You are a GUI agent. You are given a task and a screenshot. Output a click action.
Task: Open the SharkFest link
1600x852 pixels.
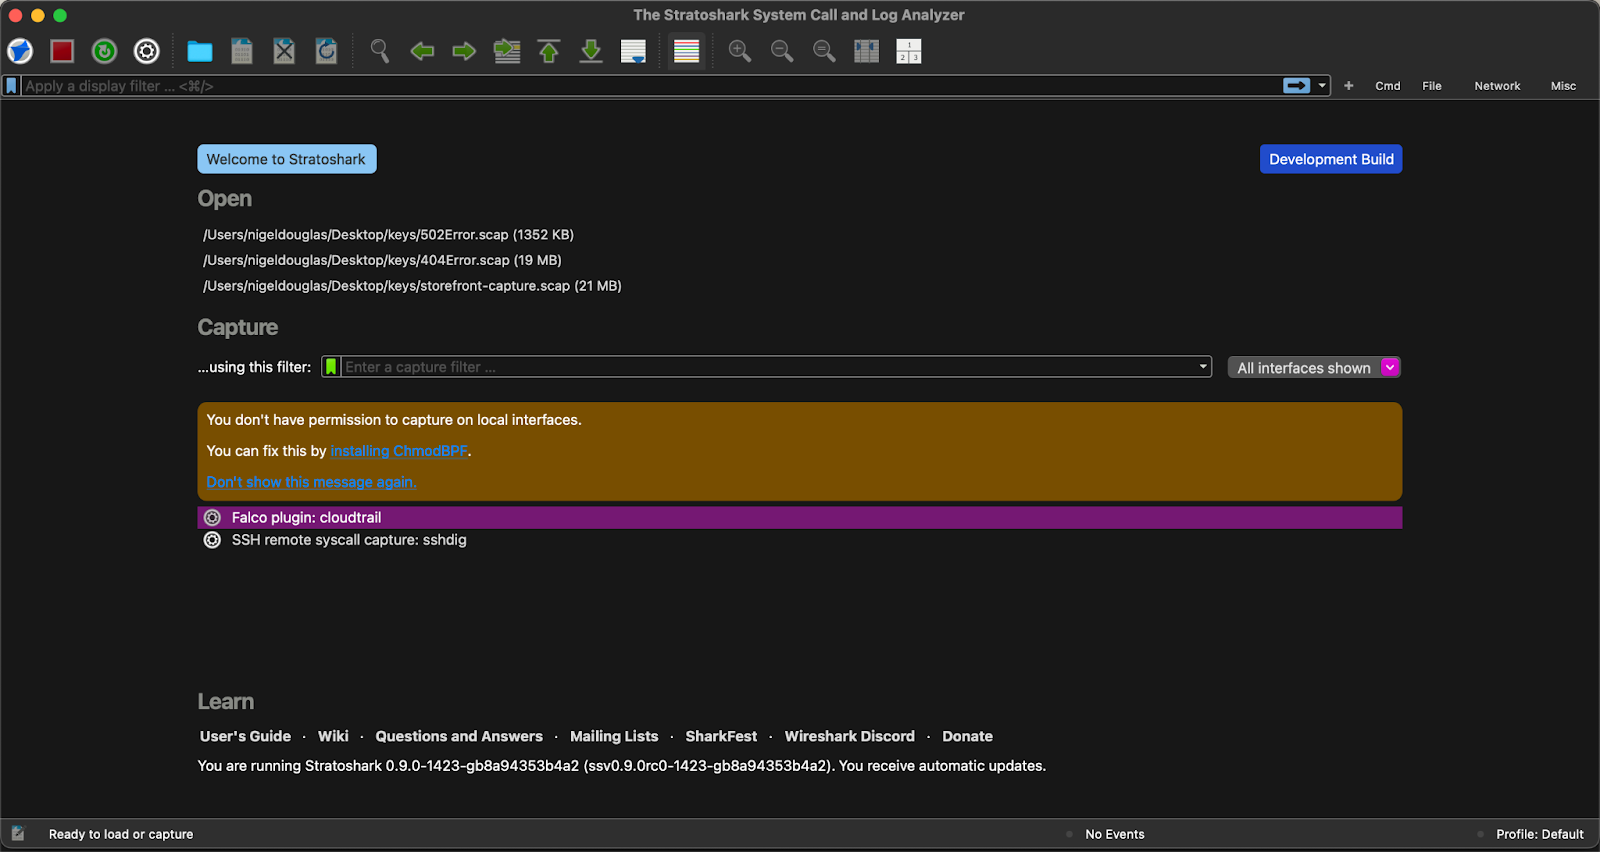[x=721, y=736]
